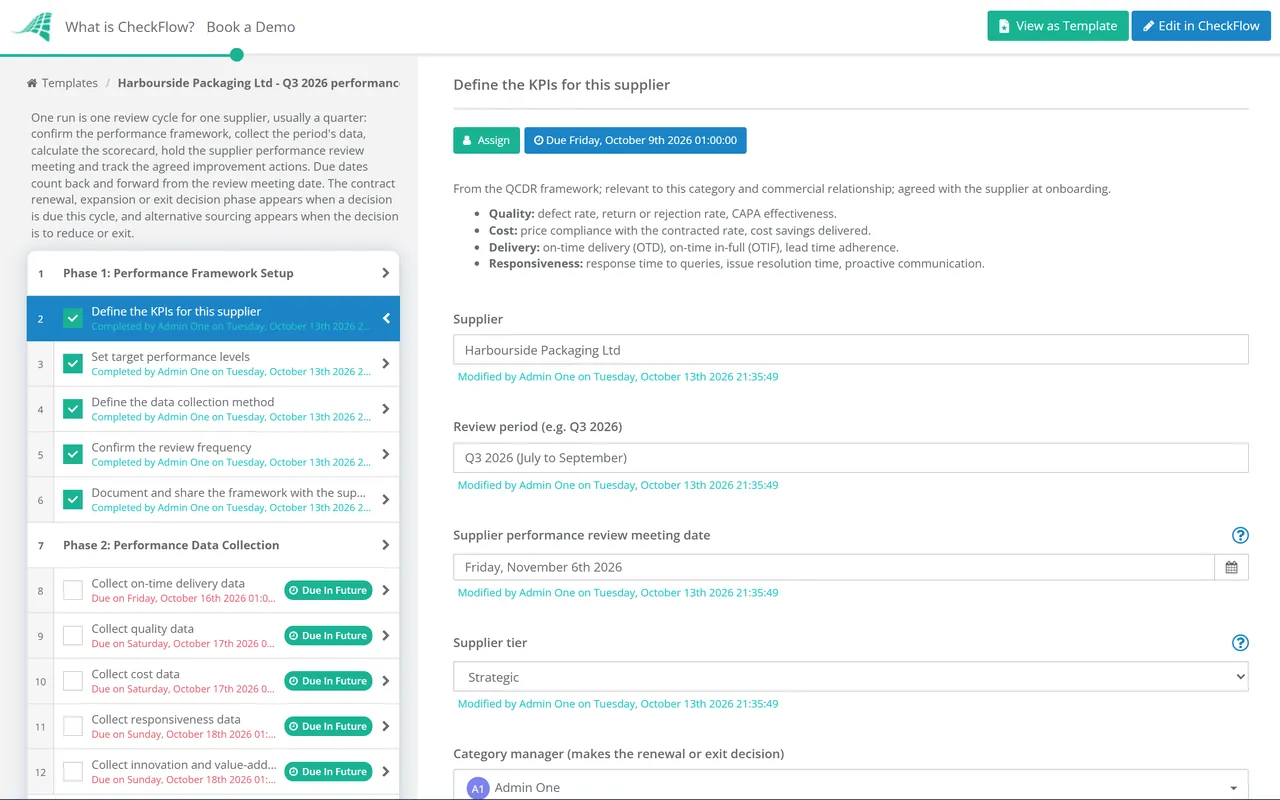Show help for Supplier tier field

(x=1240, y=643)
